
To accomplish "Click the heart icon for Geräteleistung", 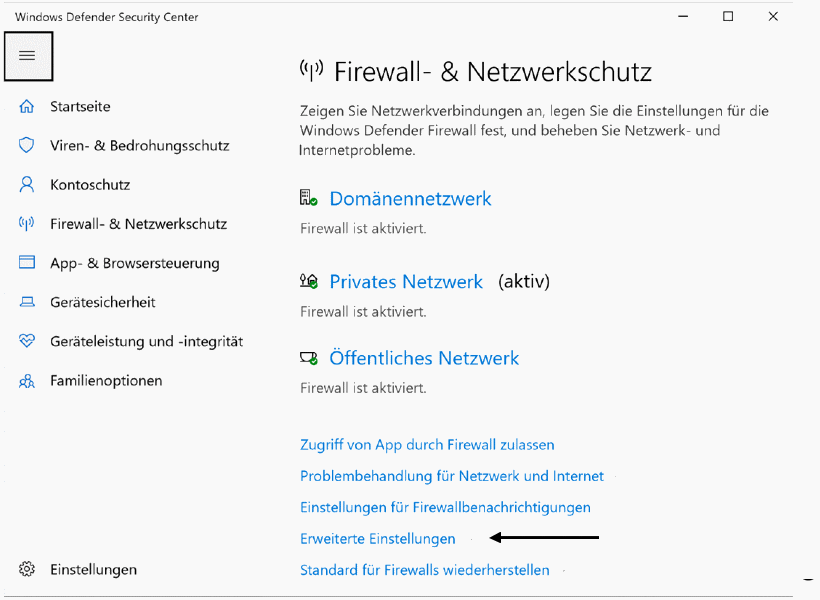I will 27,341.
